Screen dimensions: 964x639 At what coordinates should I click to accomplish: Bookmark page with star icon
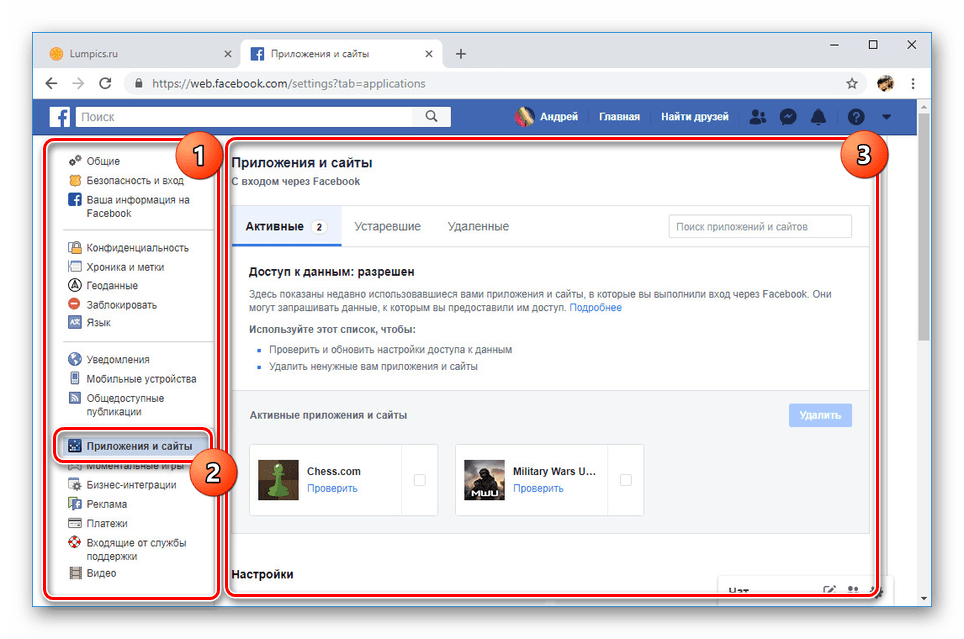click(x=852, y=84)
